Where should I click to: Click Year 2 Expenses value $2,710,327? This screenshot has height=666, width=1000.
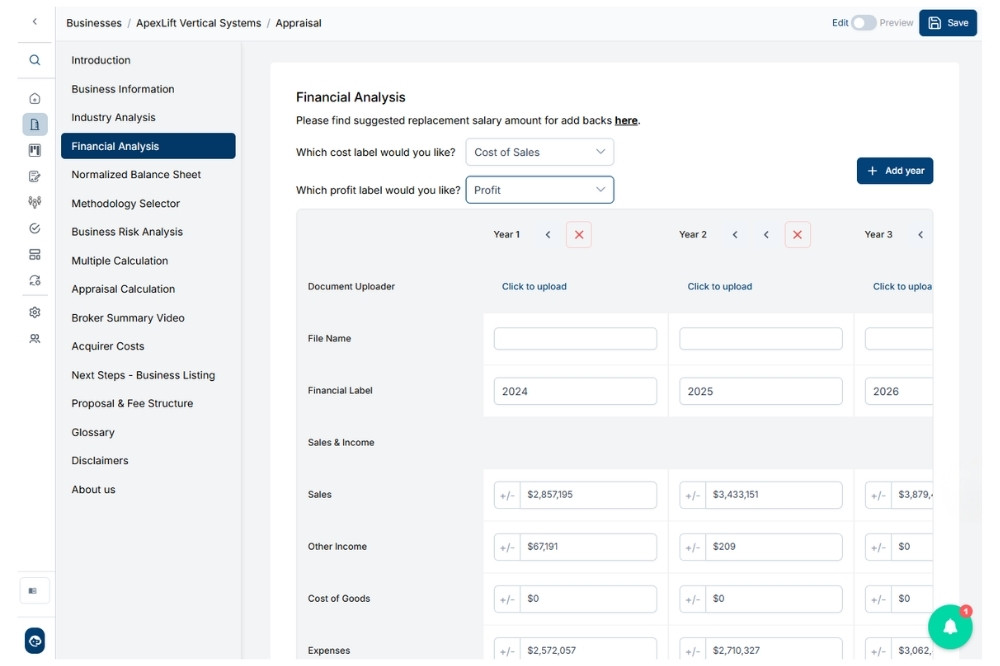click(774, 651)
